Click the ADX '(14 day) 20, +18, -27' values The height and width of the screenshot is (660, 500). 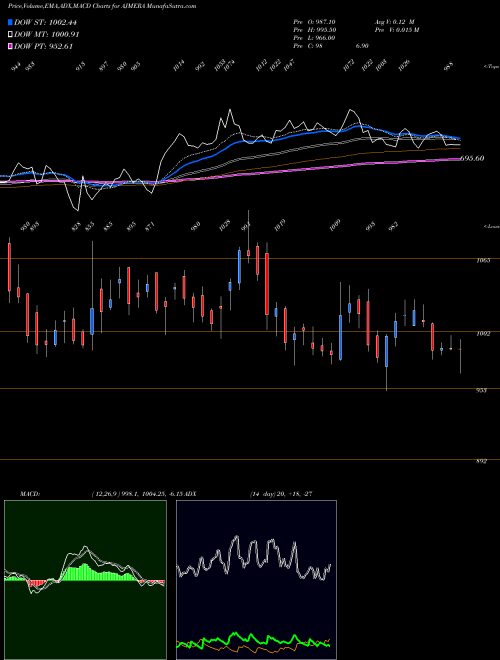281,494
